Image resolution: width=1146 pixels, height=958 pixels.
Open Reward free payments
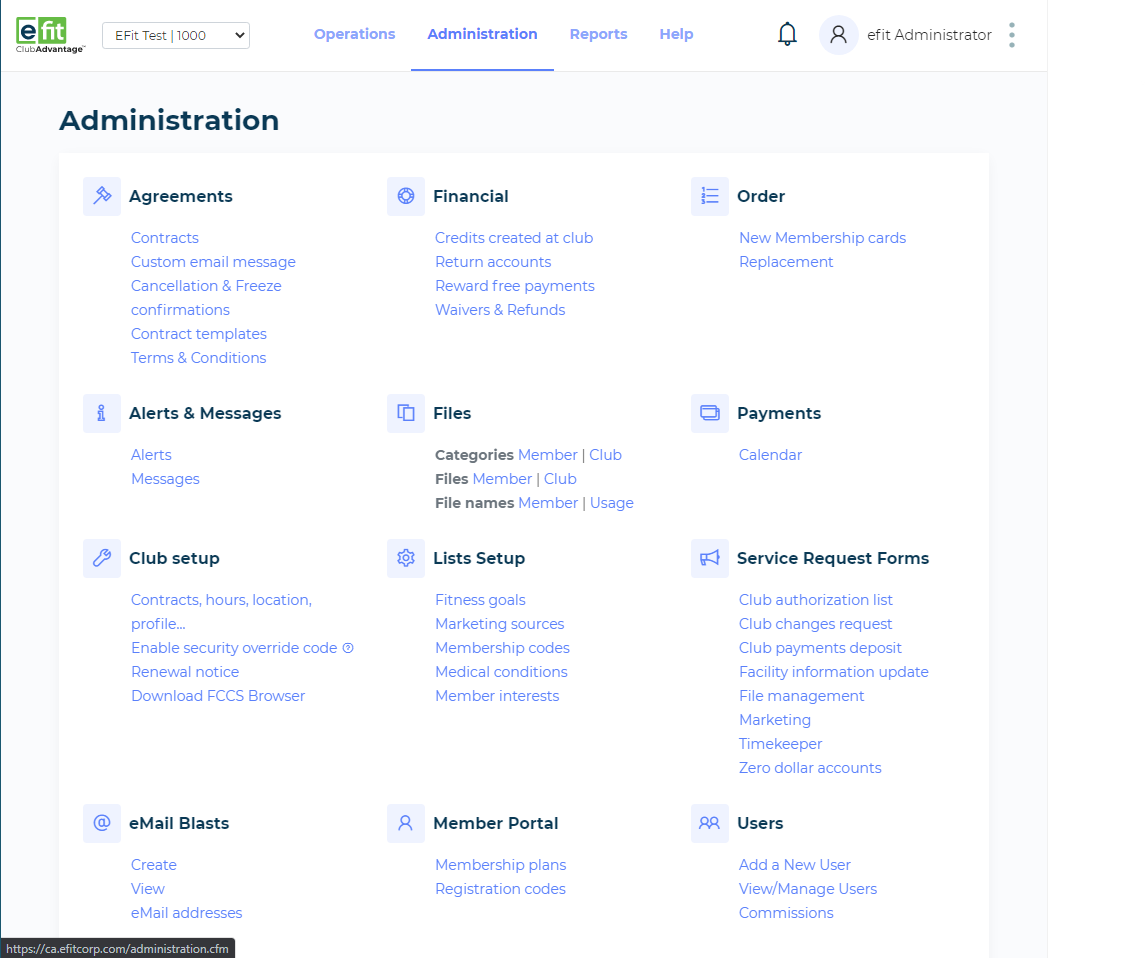tap(515, 286)
